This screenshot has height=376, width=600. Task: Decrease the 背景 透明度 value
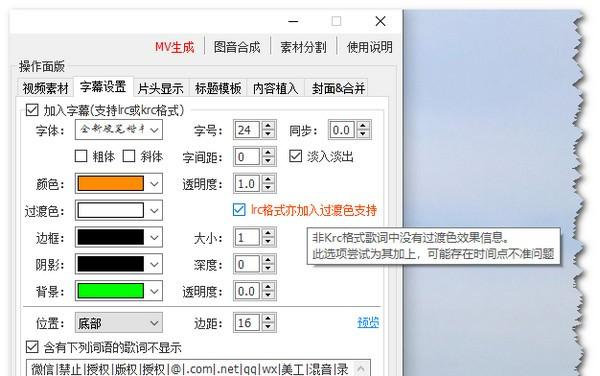coord(268,295)
